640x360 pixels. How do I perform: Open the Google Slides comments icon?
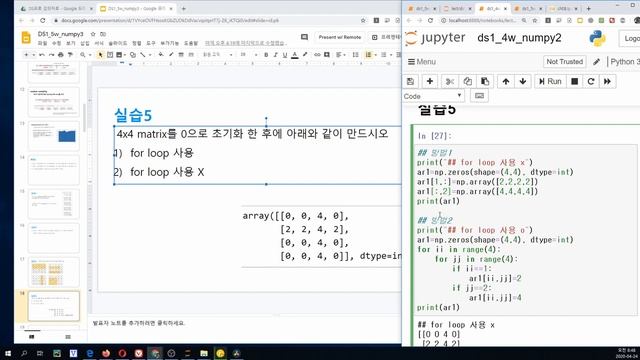coord(304,37)
